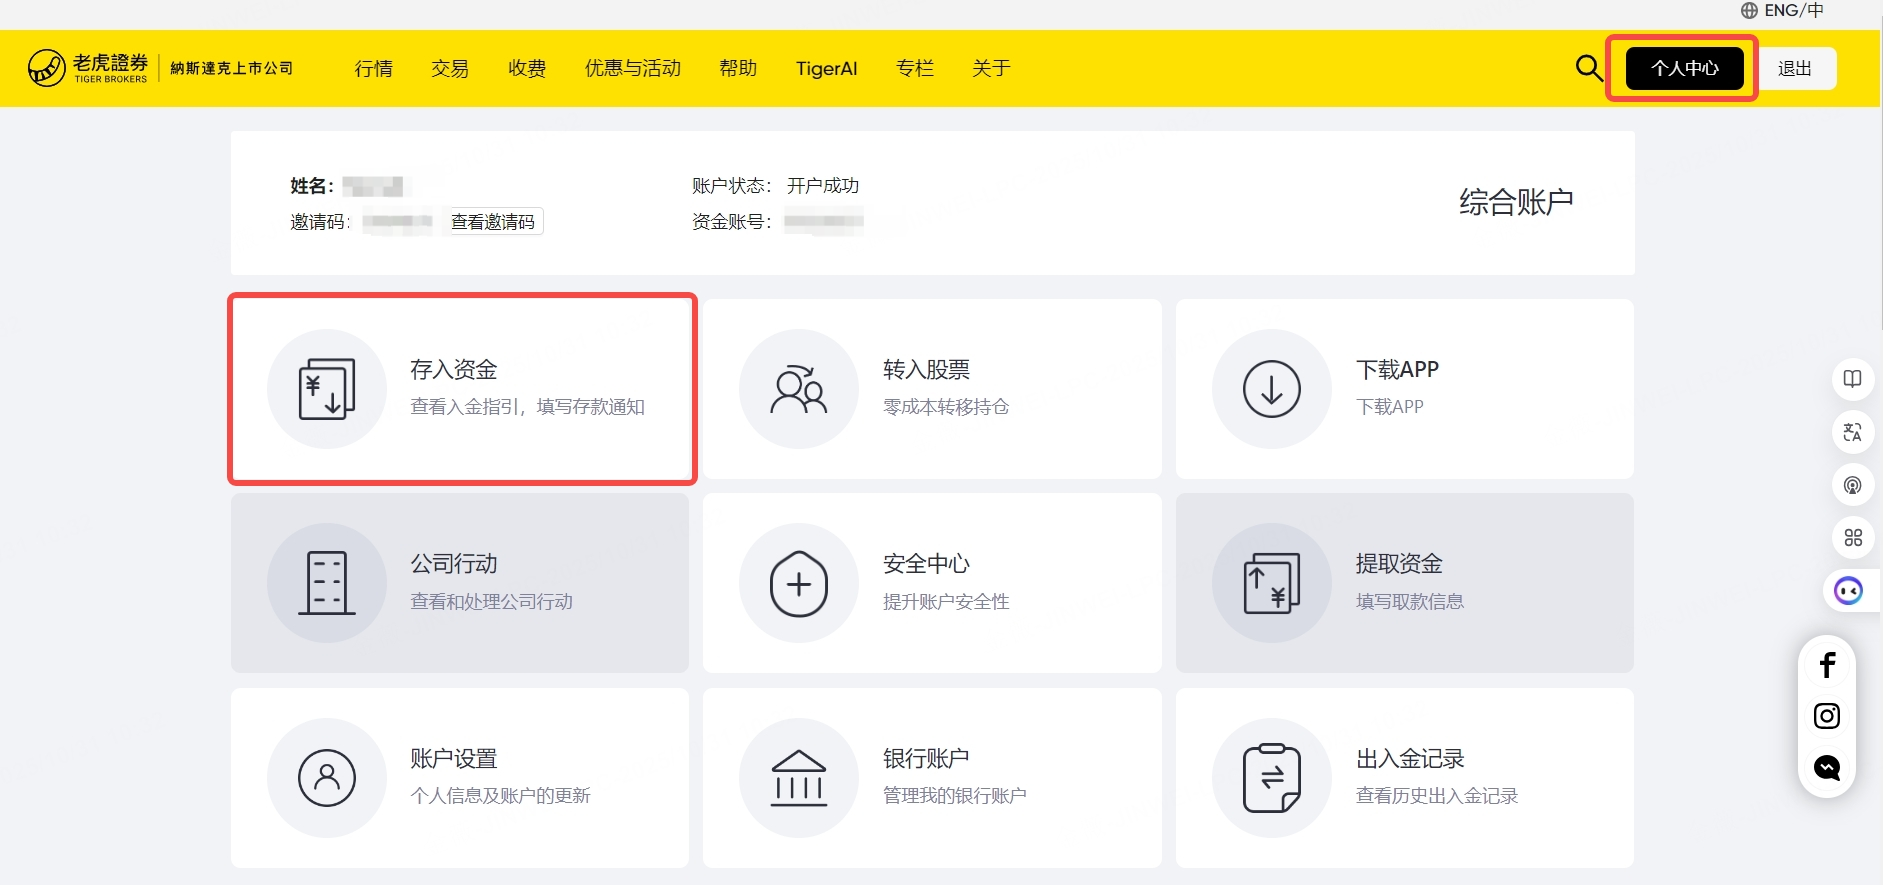Open the 优惠与活动 menu
Viewport: 1883px width, 885px height.
tap(633, 68)
